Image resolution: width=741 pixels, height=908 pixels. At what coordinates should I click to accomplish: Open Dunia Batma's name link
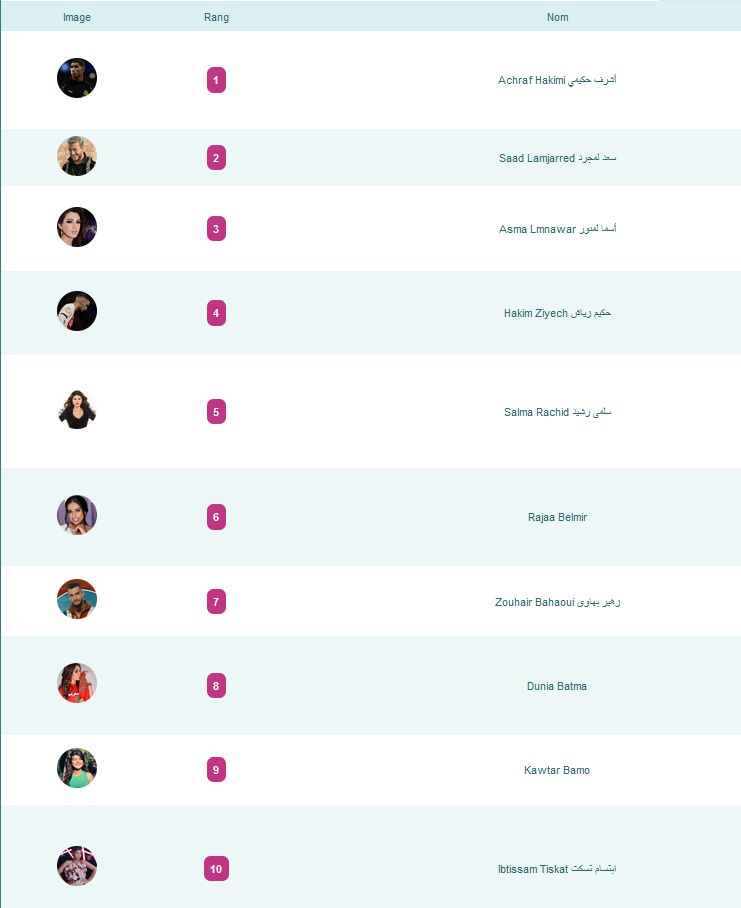coord(557,686)
